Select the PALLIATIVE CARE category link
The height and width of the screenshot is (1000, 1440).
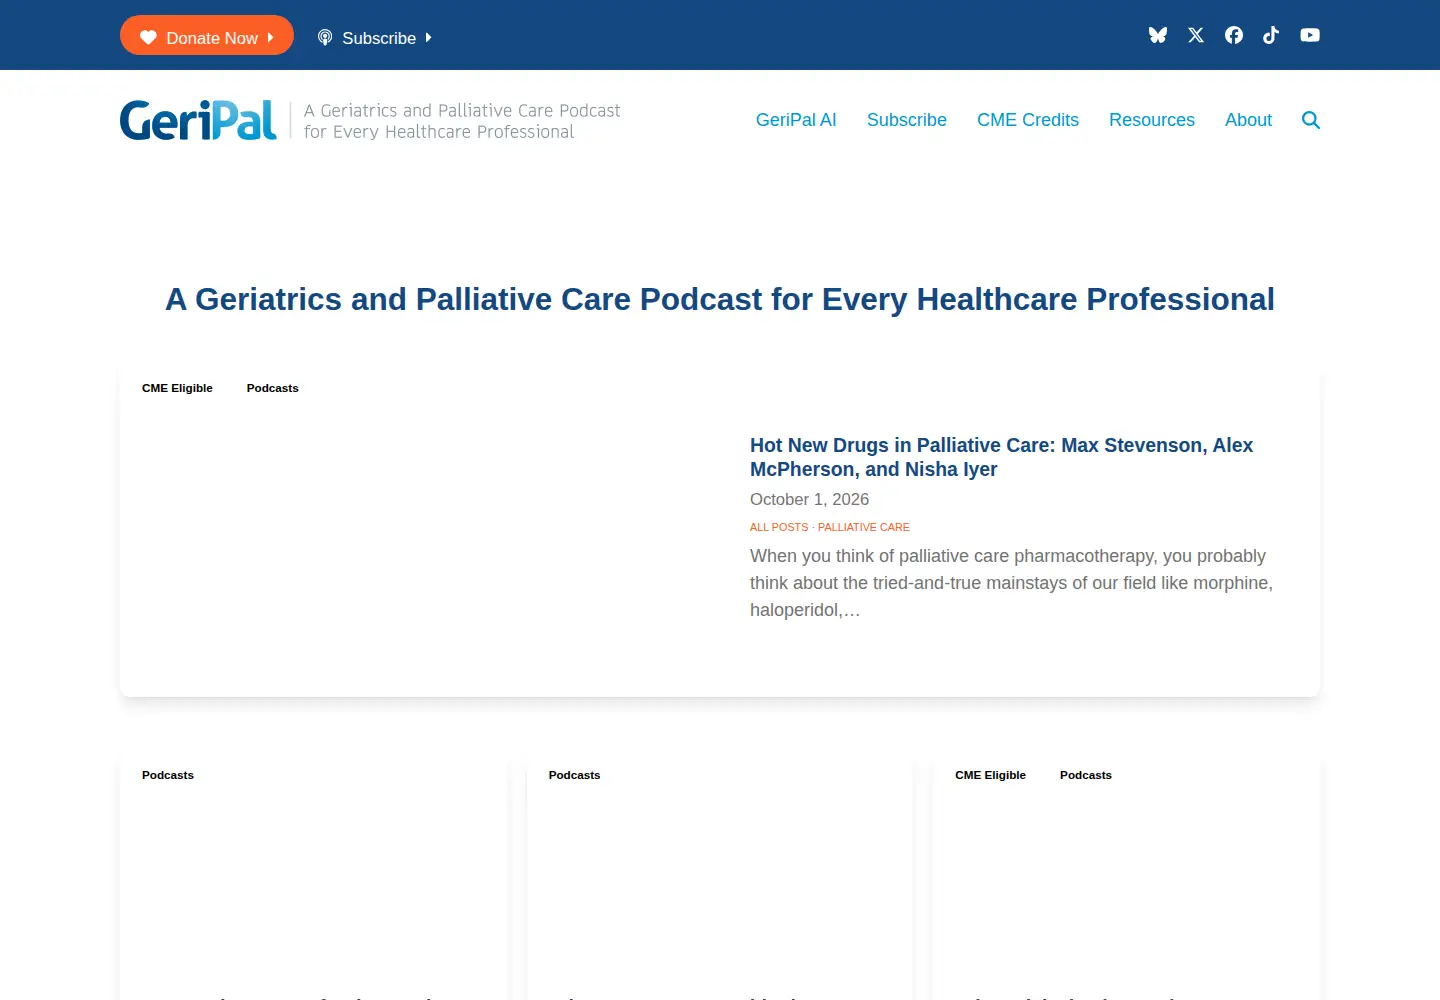coord(864,527)
